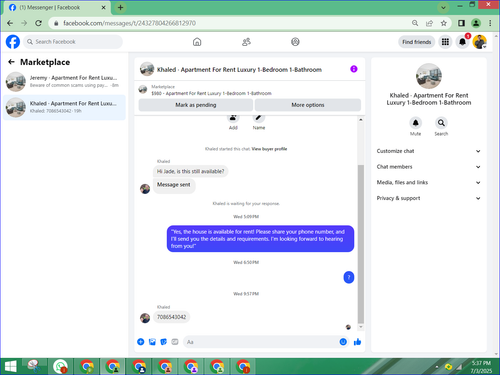
Task: Click the chat scroll up arrow
Action: point(361,120)
